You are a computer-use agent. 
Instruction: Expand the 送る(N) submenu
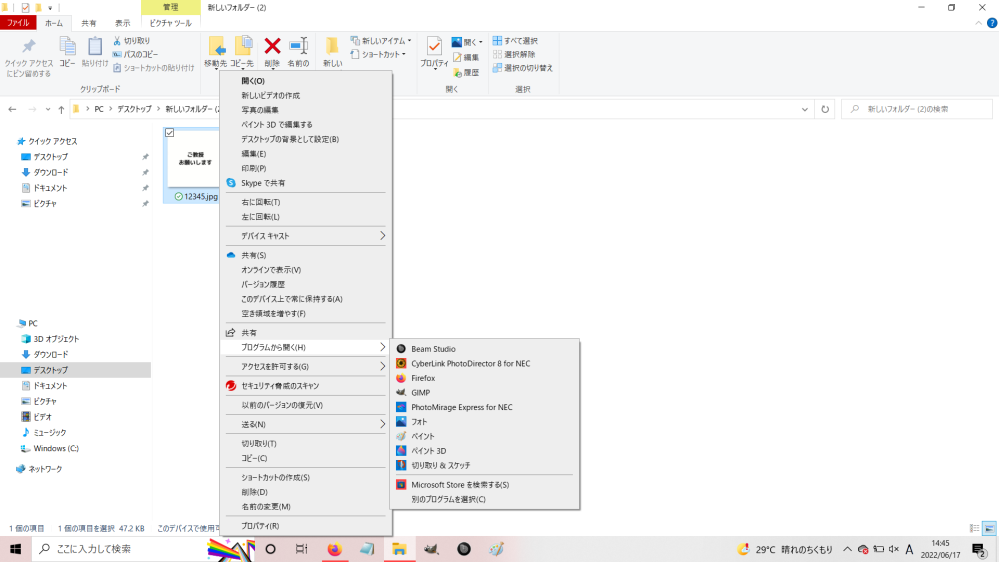pos(305,424)
